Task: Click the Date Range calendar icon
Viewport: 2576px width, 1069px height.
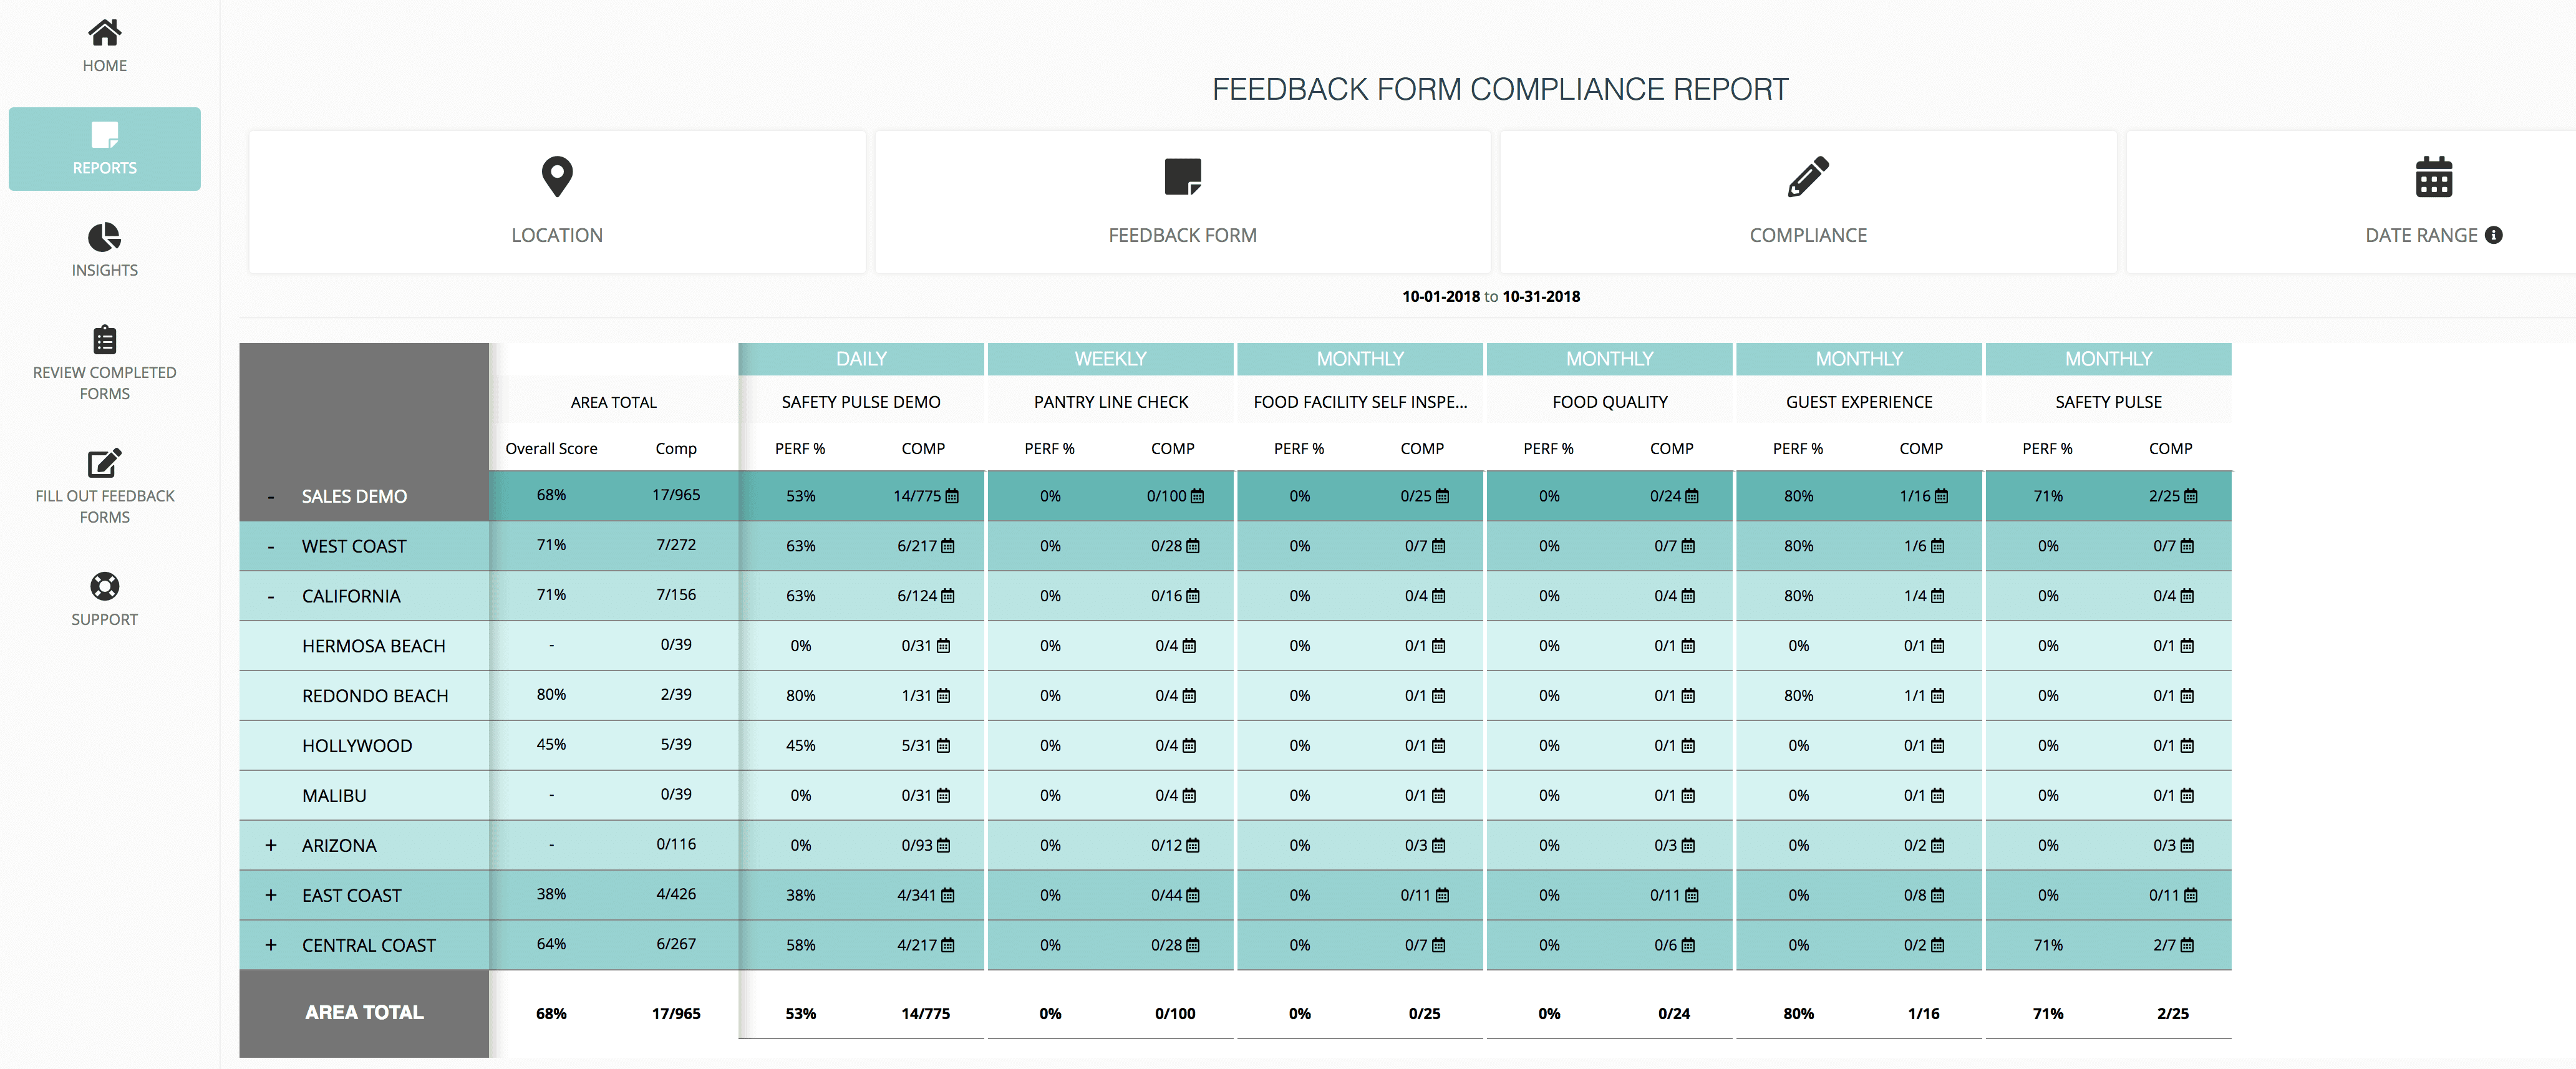Action: click(x=2433, y=177)
